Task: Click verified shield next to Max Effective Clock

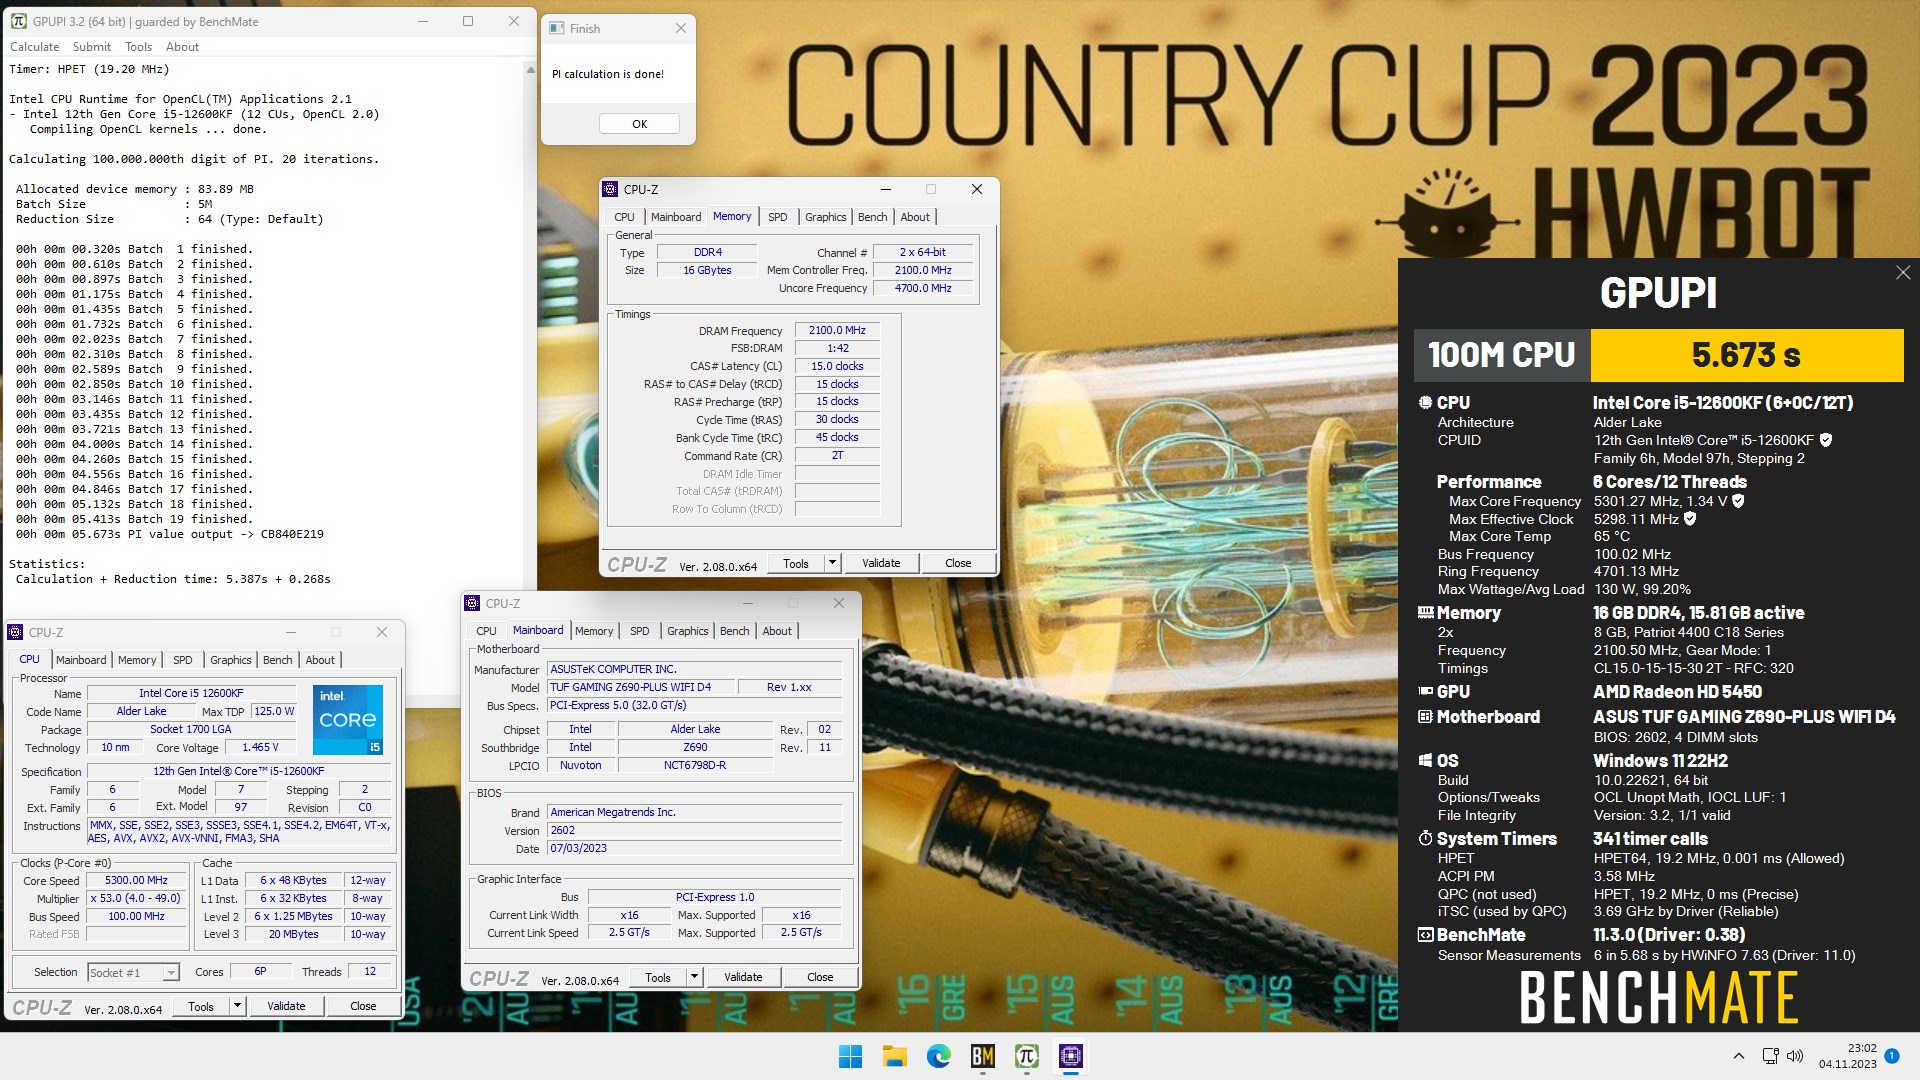Action: [x=1690, y=519]
